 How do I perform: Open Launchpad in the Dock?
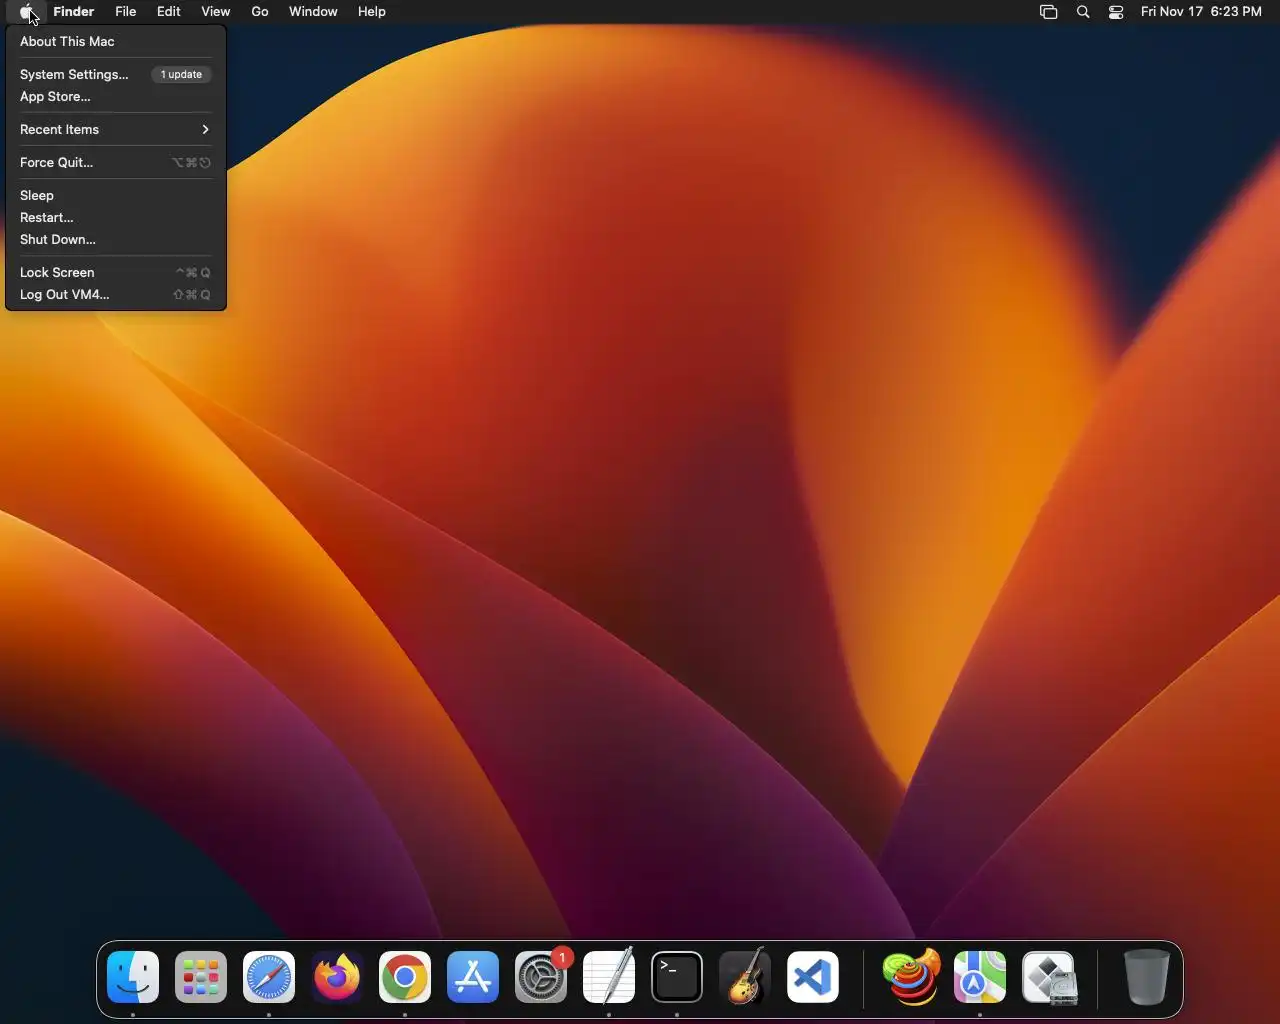coord(201,977)
